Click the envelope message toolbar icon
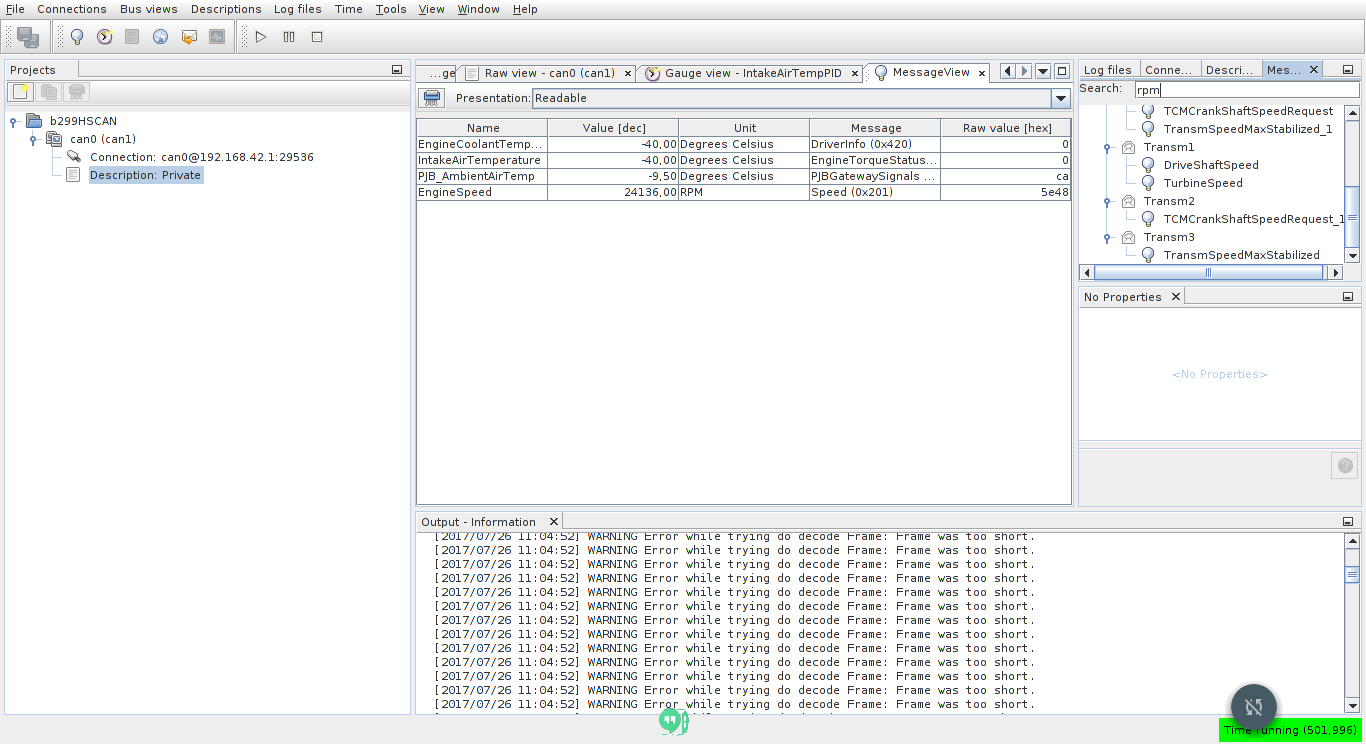1366x744 pixels. click(x=189, y=37)
